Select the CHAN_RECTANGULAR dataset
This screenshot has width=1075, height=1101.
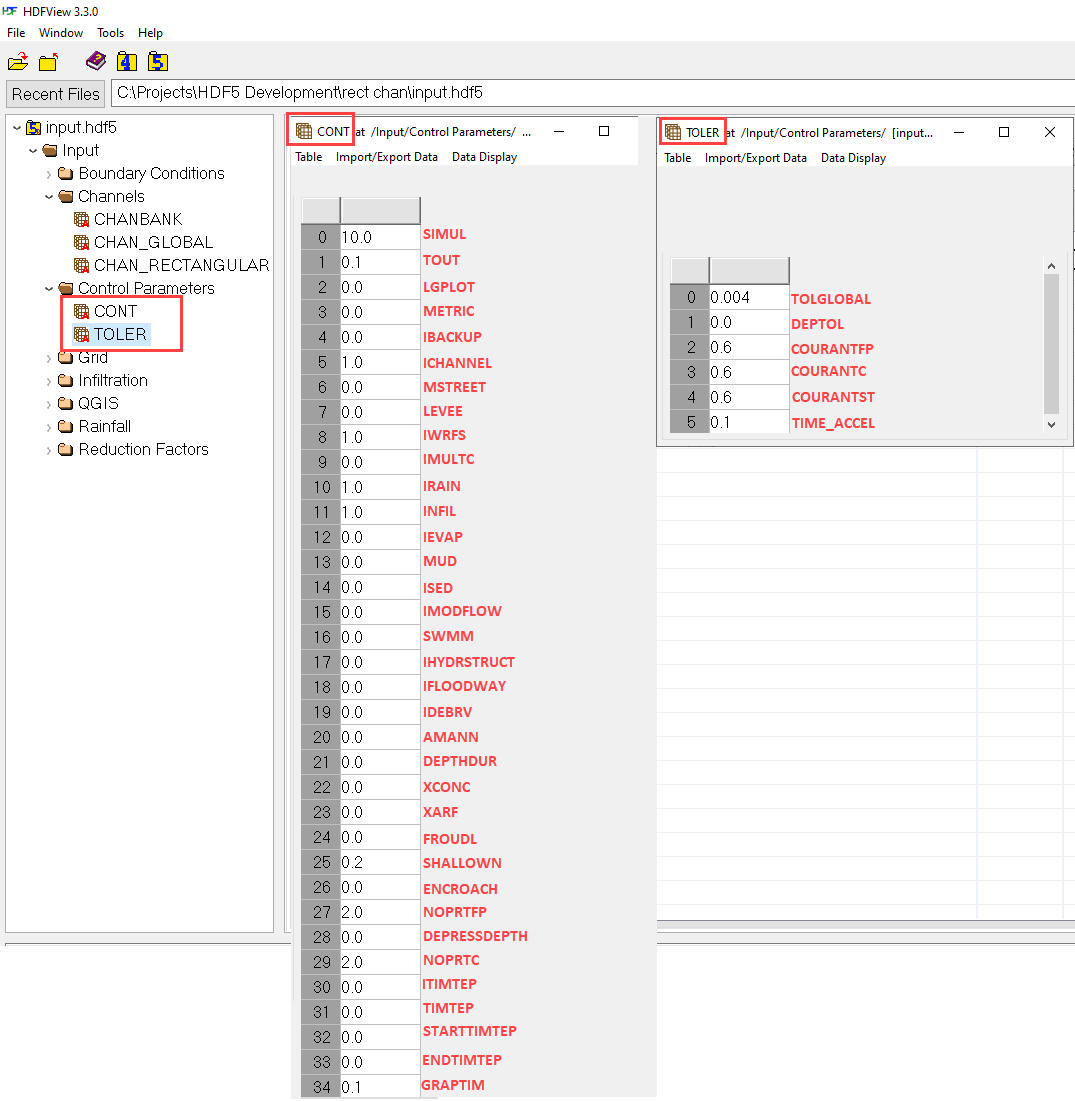pyautogui.click(x=181, y=265)
